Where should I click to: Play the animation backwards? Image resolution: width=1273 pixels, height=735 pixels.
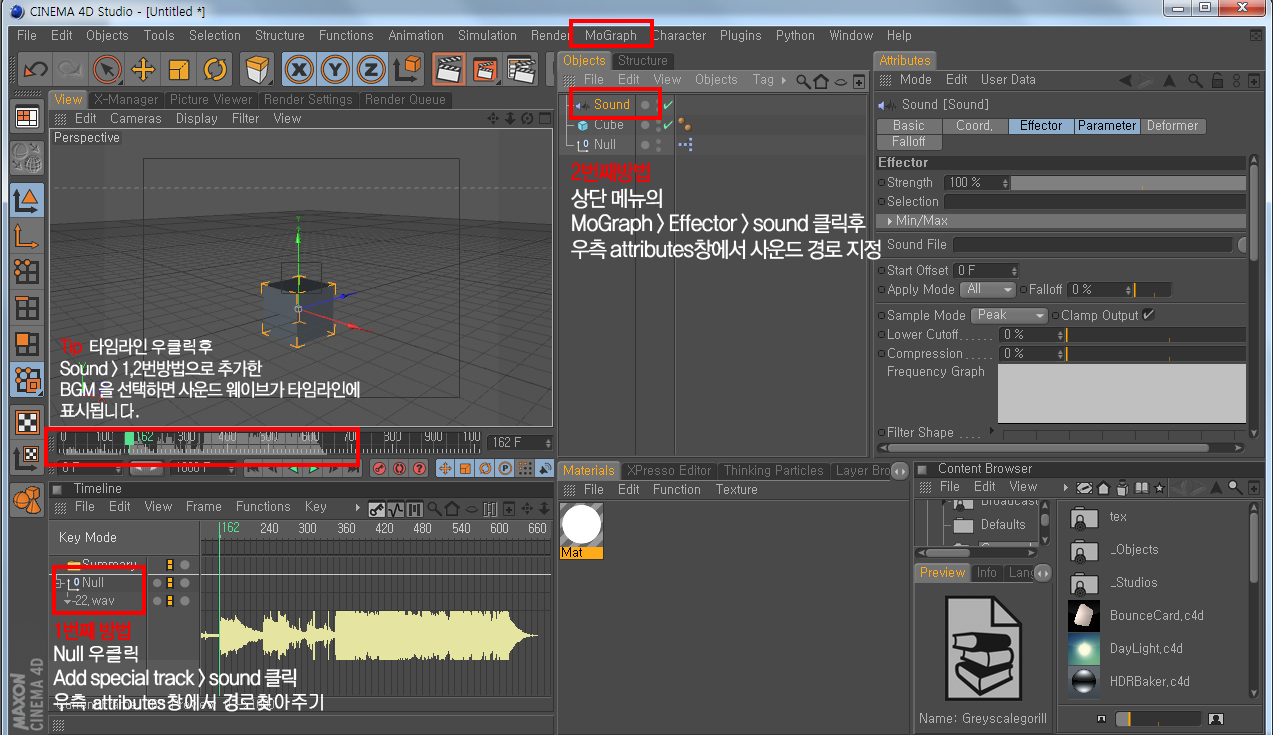click(294, 468)
